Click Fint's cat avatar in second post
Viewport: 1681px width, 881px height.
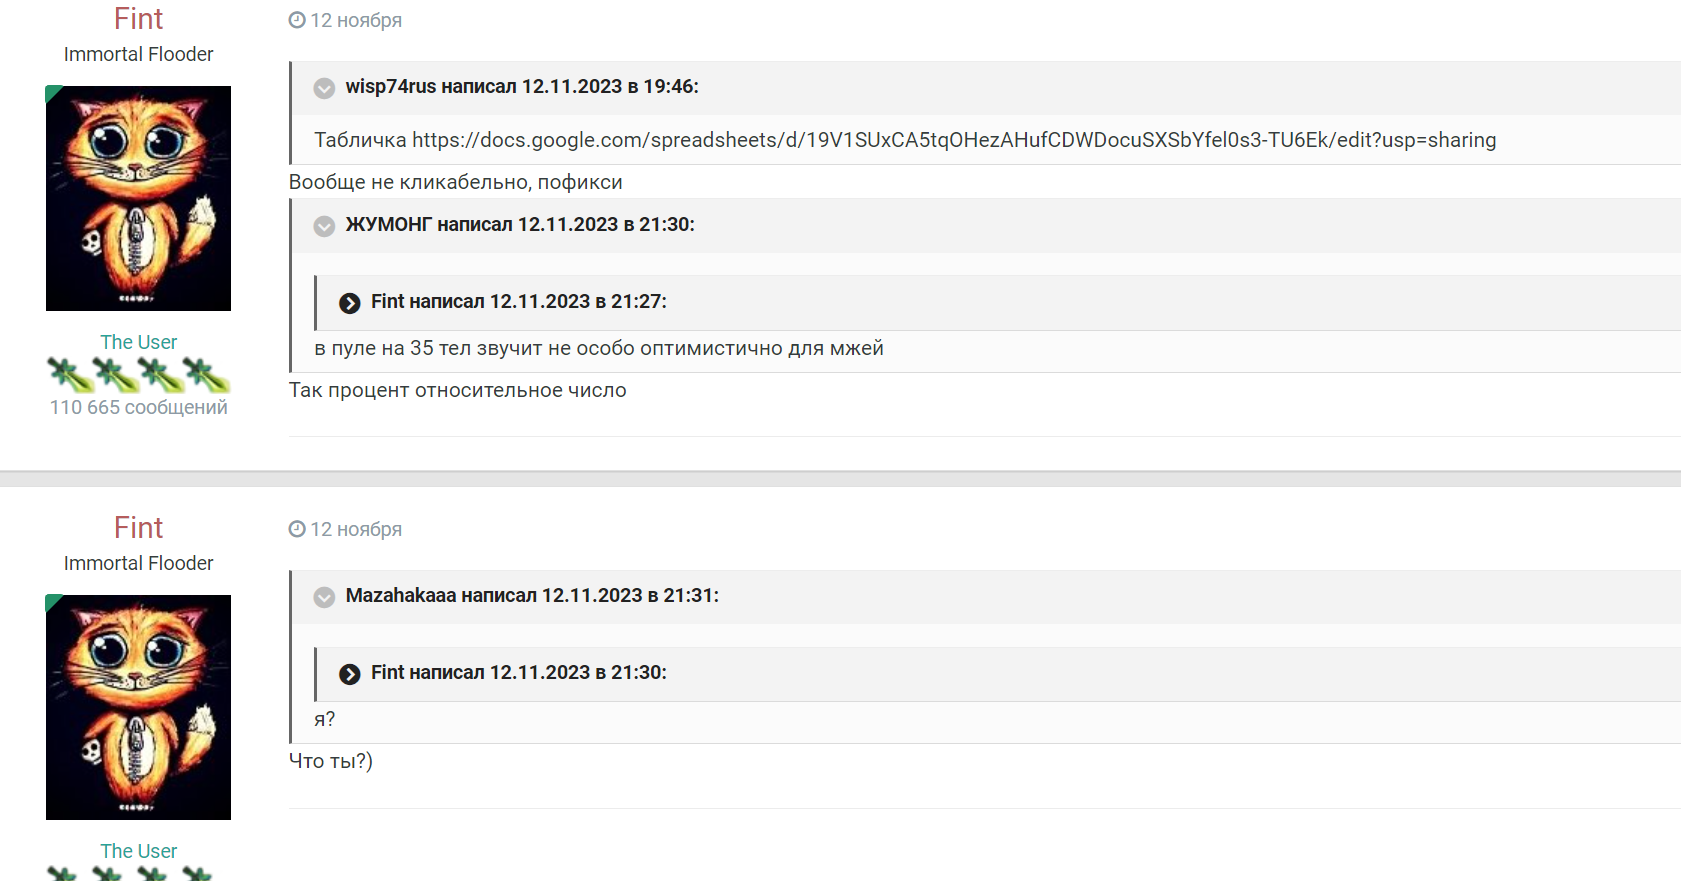(138, 707)
